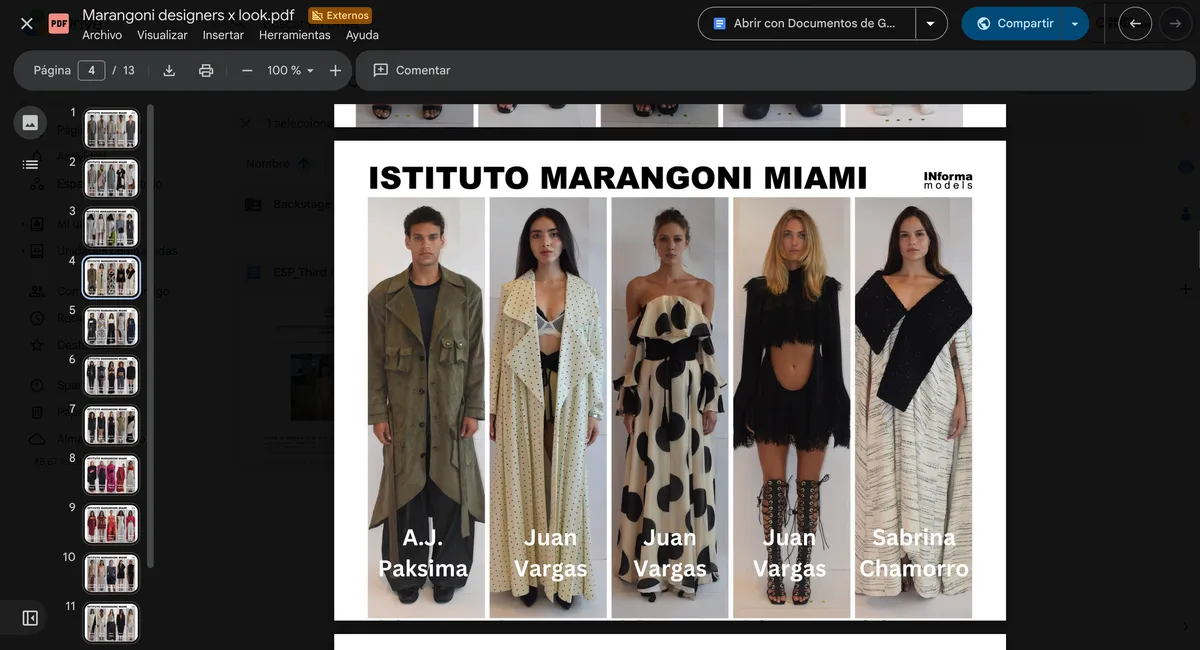Screen dimensions: 1200x650
Task: Click the A.J. Paksima model photo
Action: tap(426, 407)
